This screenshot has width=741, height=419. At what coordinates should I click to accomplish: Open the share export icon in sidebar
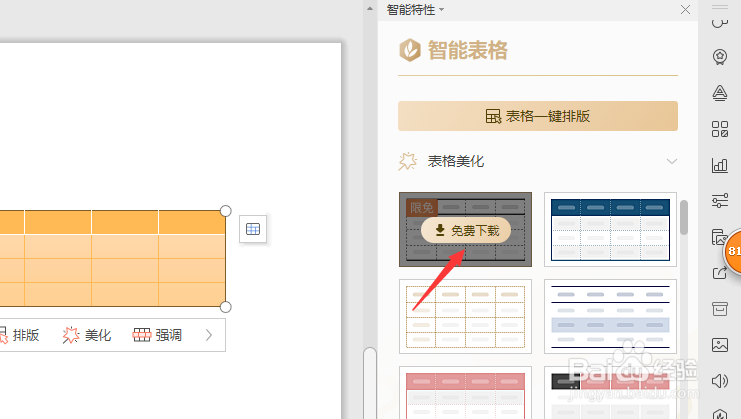click(720, 273)
